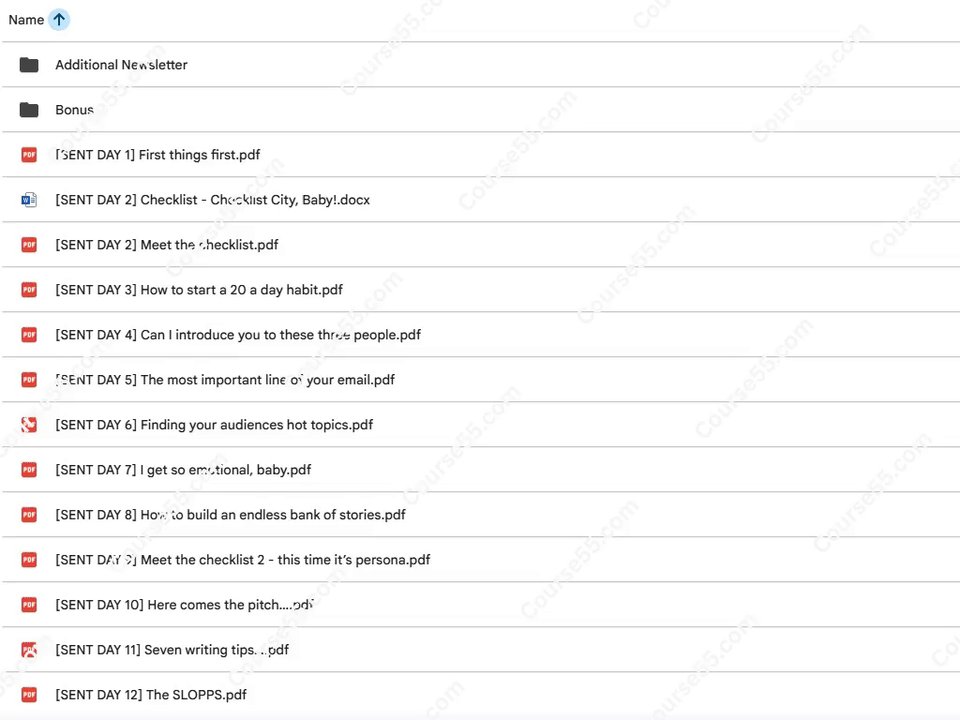Screen dimensions: 960x720
Task: Open Meet the checklist 2 persona.pdf
Action: [242, 560]
